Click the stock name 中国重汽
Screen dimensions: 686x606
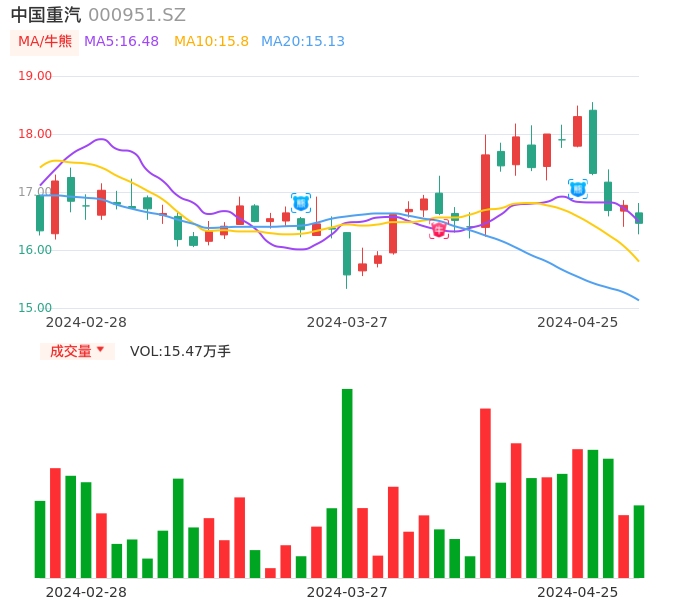46,15
